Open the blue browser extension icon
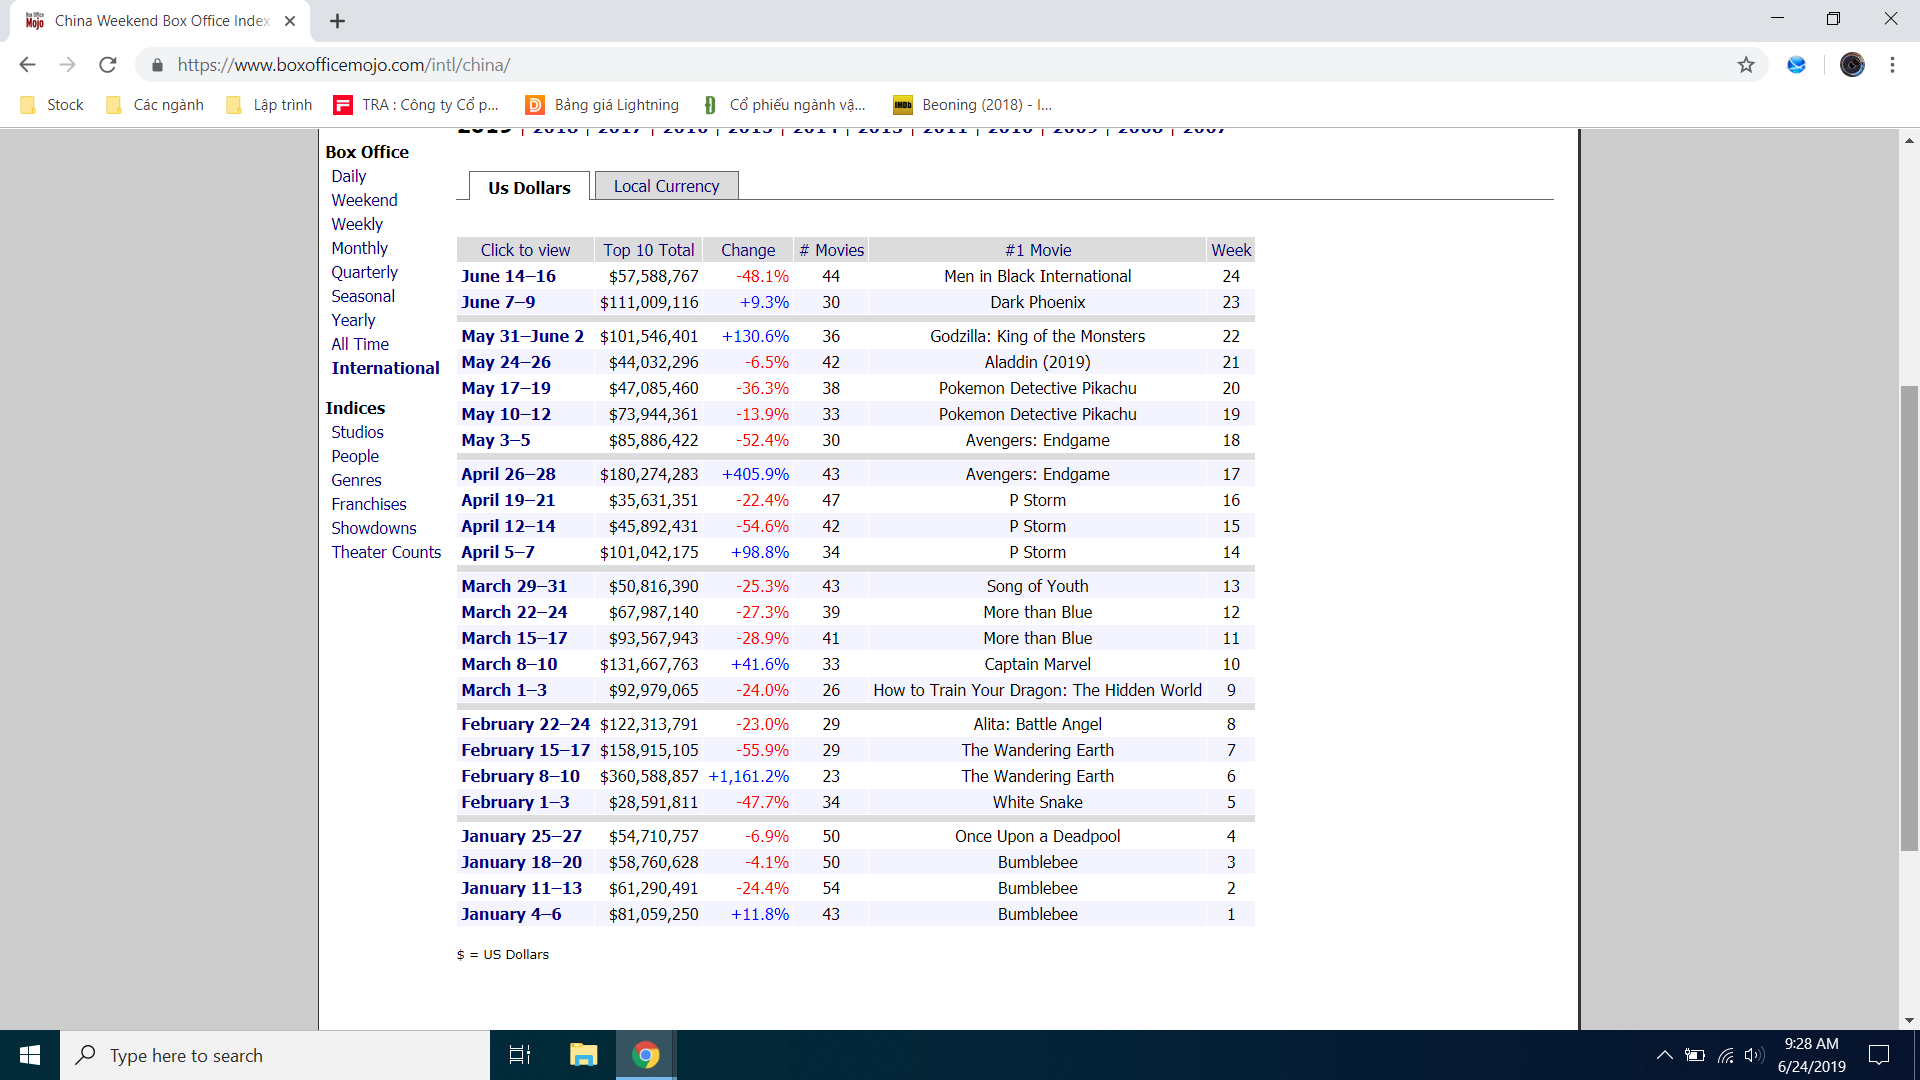This screenshot has height=1080, width=1920. click(x=1797, y=65)
